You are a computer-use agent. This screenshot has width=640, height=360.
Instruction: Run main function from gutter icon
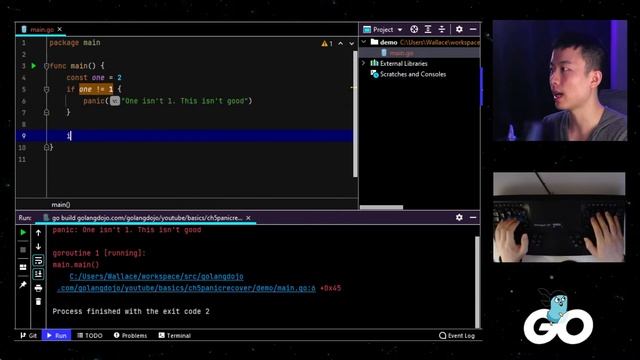tap(34, 66)
